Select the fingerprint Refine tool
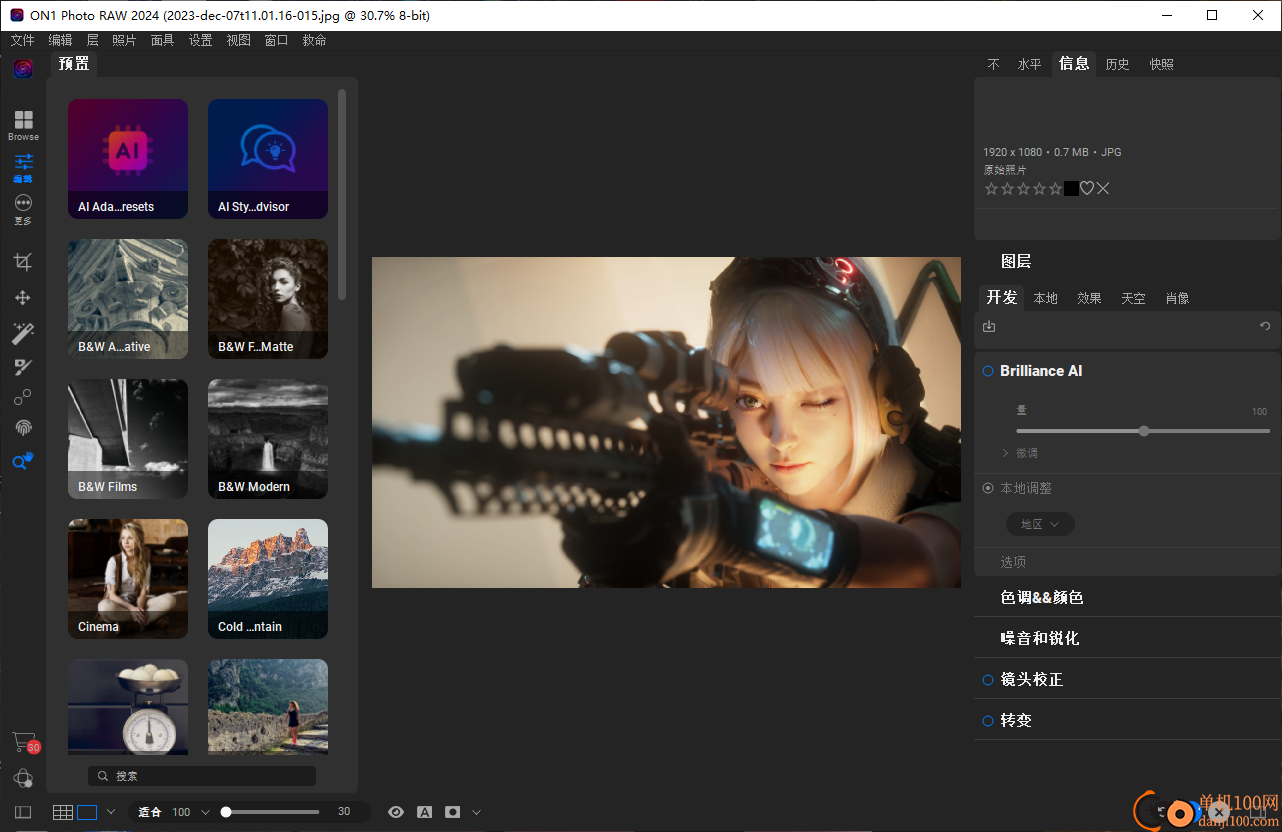Screen dimensions: 1282x832 pyautogui.click(x=23, y=428)
